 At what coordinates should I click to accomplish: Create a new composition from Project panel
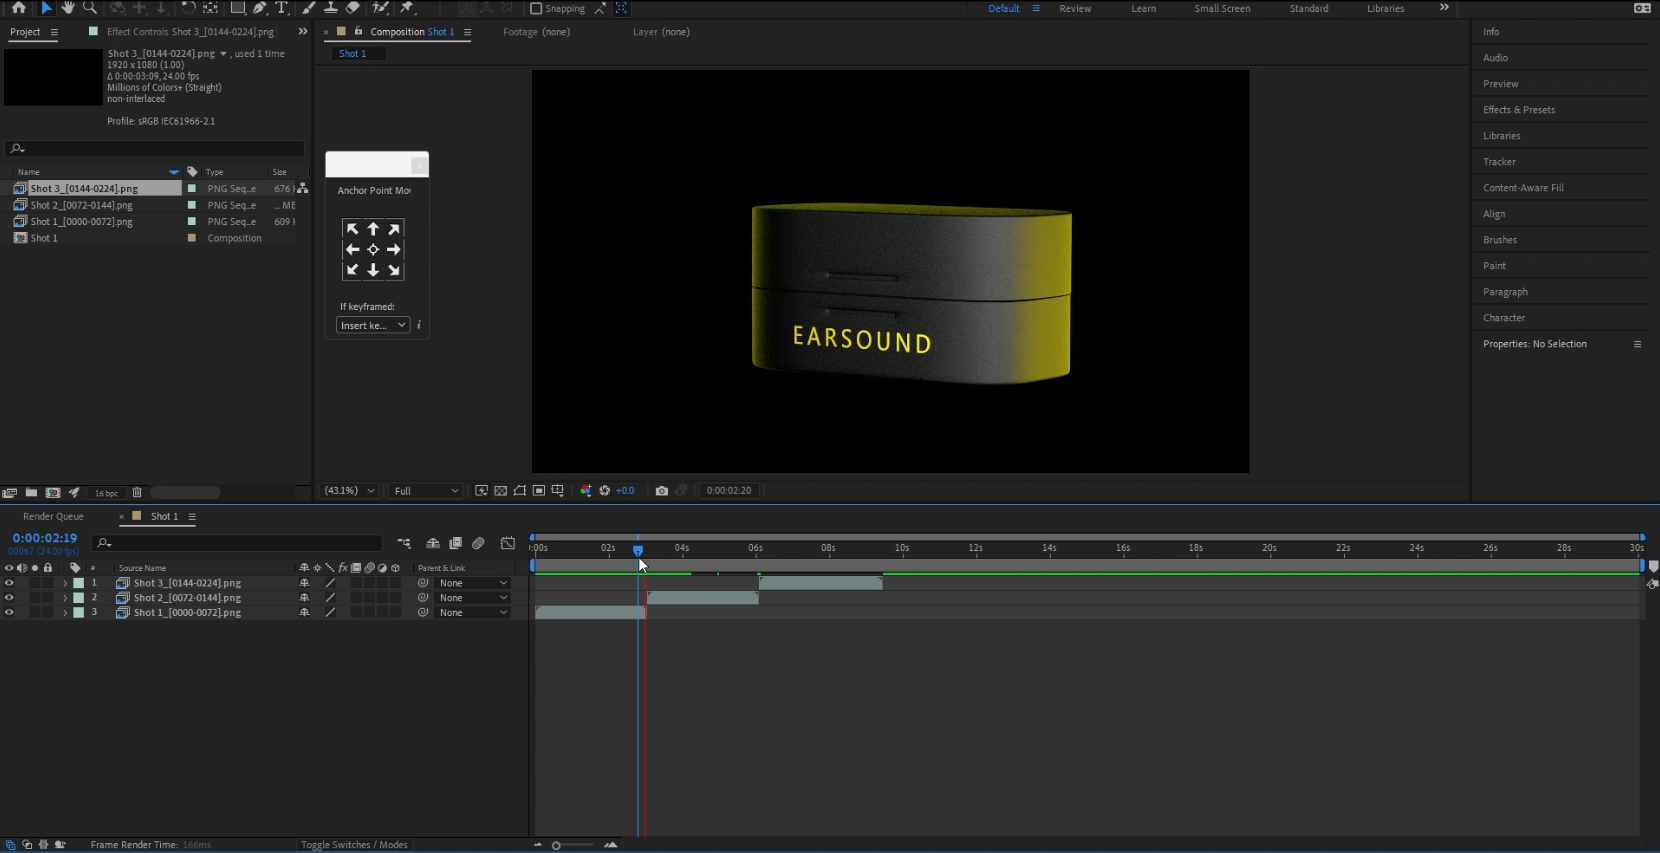pyautogui.click(x=53, y=492)
